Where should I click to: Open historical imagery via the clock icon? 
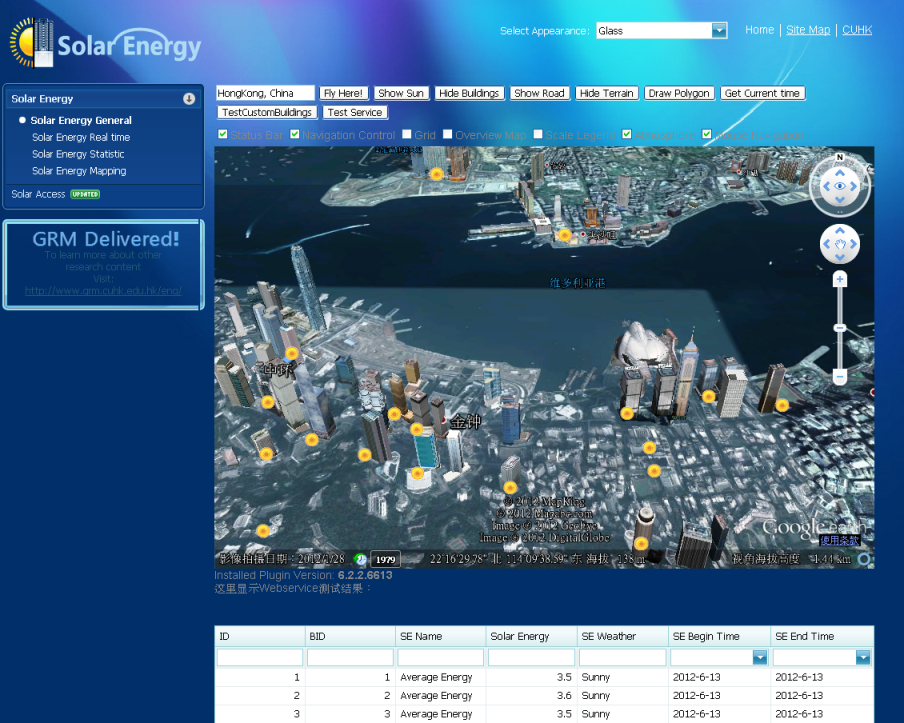[360, 559]
